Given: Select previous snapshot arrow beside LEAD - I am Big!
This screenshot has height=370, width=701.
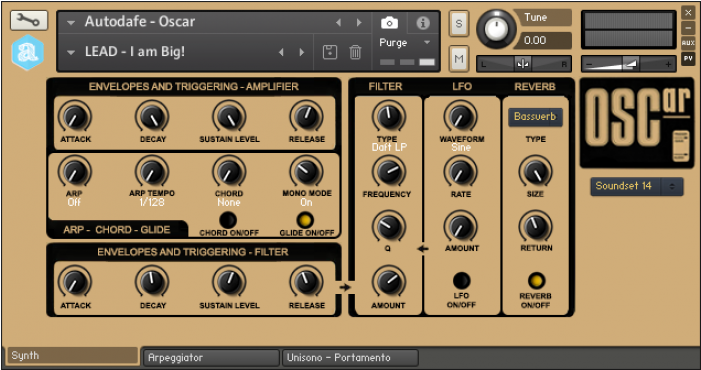Looking at the screenshot, I should pyautogui.click(x=281, y=52).
